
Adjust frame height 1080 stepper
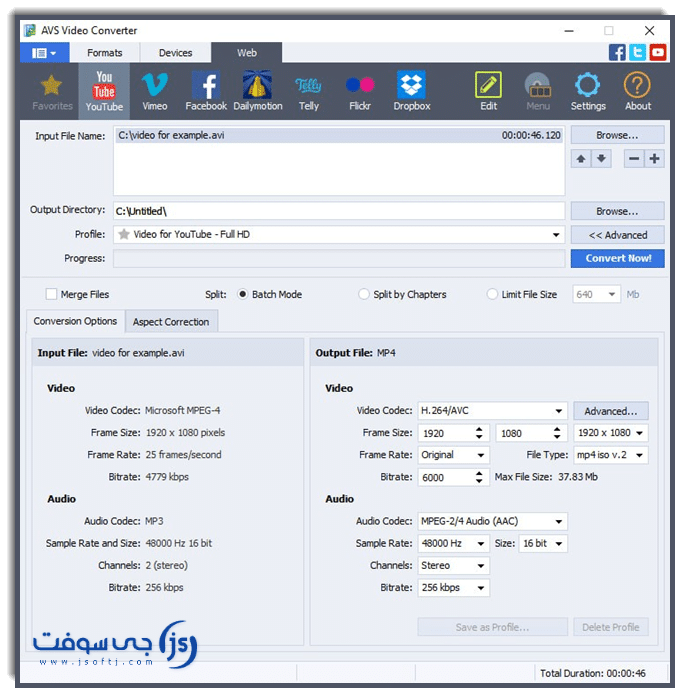(x=557, y=433)
